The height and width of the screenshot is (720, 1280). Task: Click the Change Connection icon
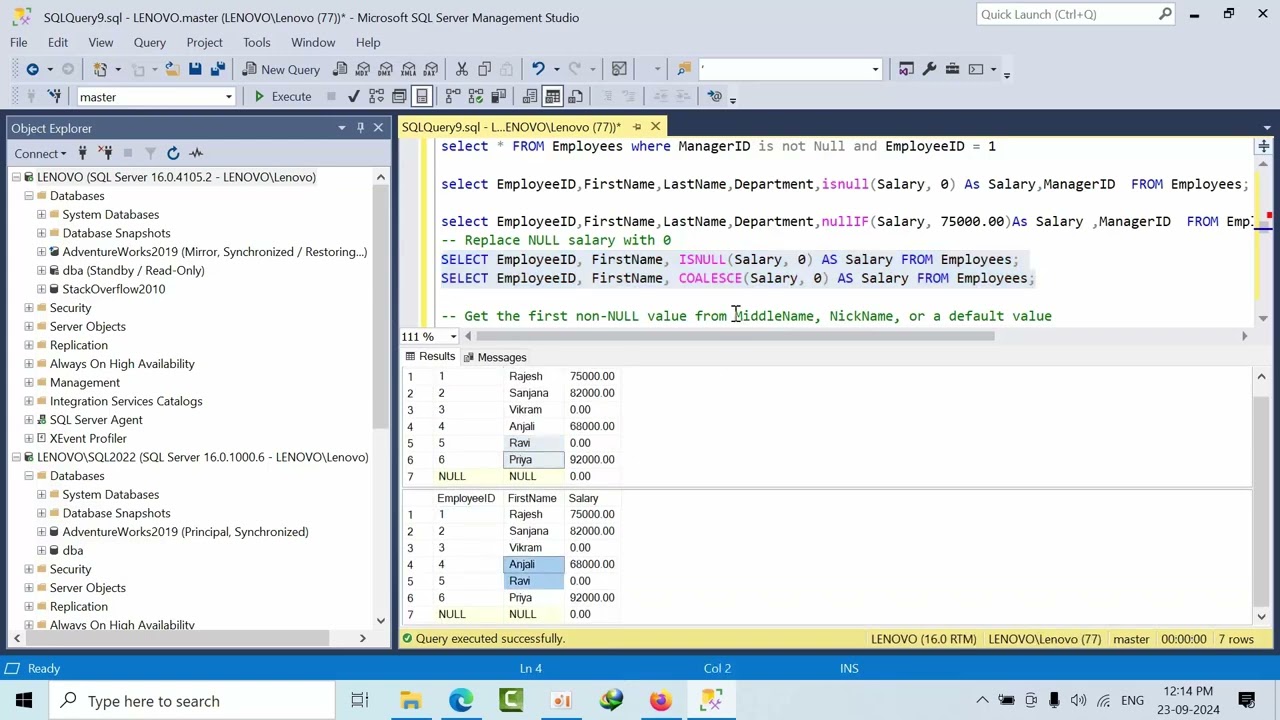tap(53, 96)
